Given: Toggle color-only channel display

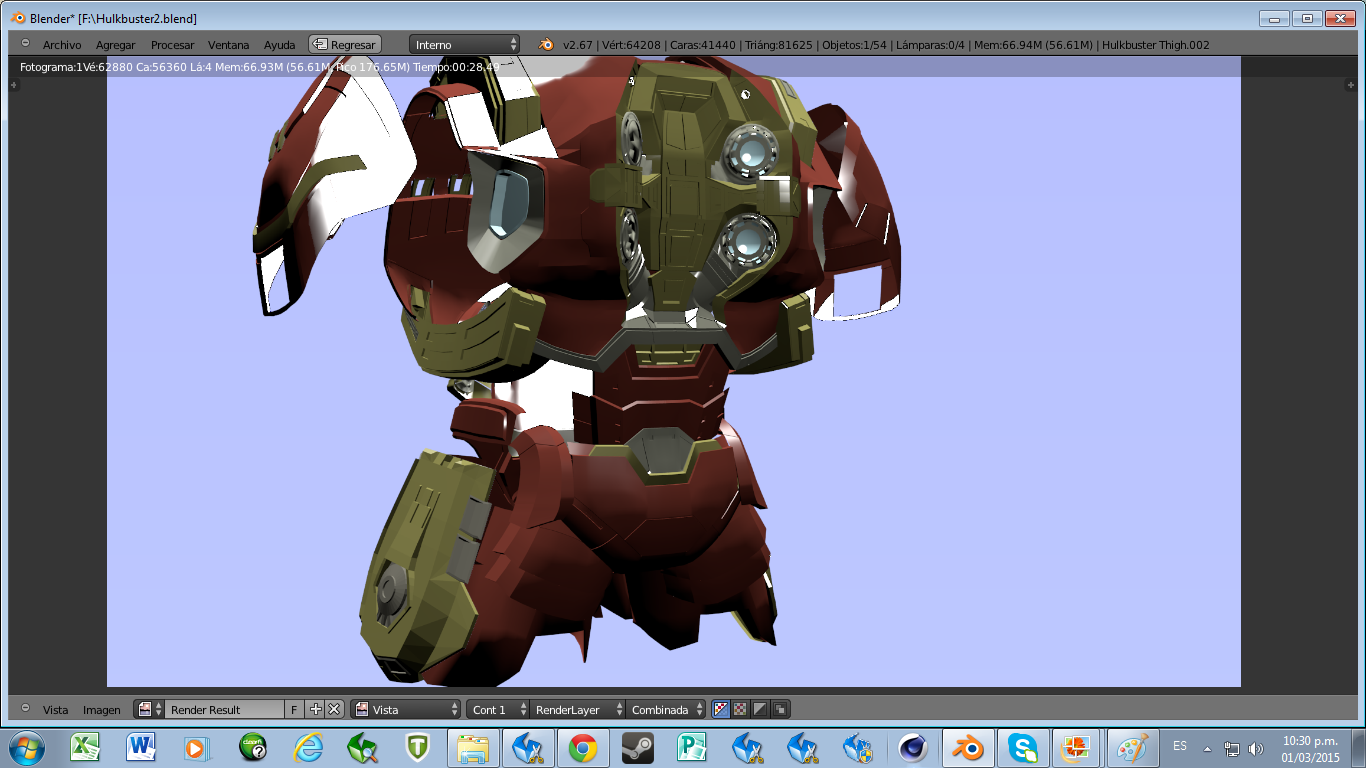Looking at the screenshot, I should [x=741, y=709].
